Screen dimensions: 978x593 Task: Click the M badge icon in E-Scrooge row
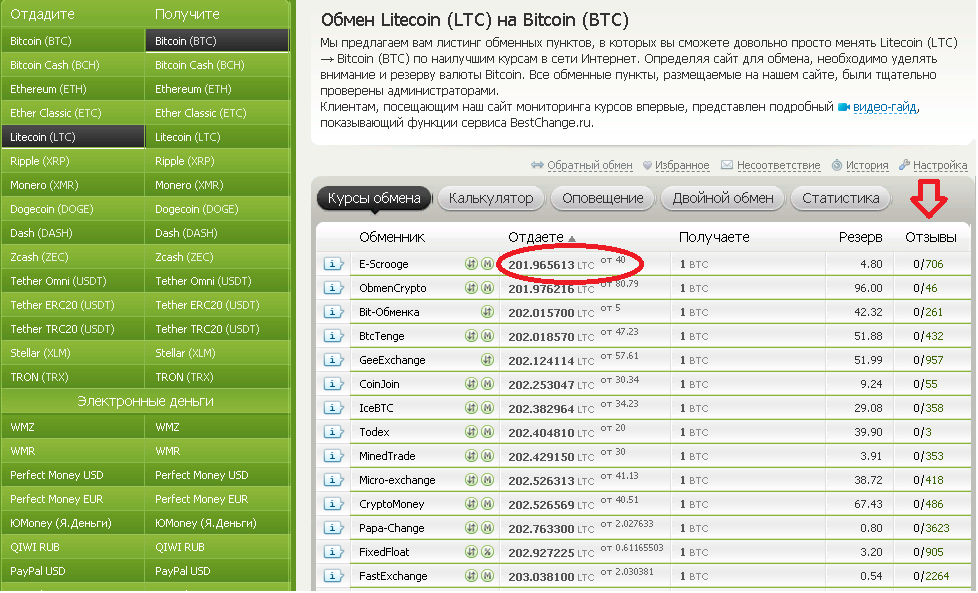(488, 264)
